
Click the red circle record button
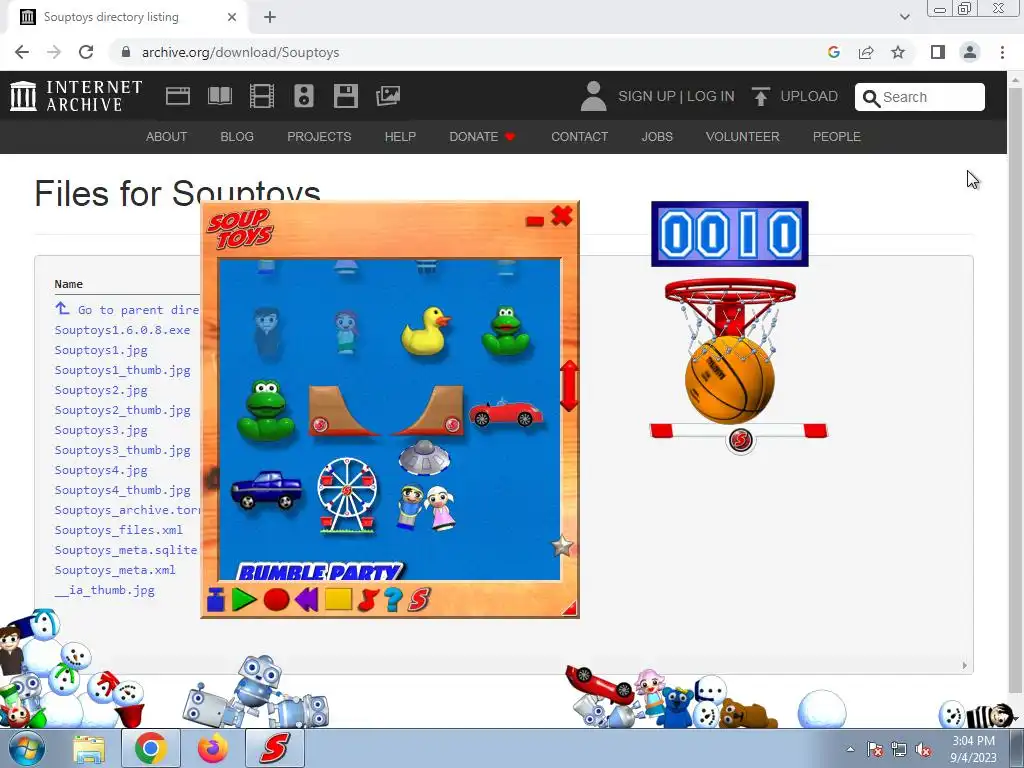click(276, 600)
